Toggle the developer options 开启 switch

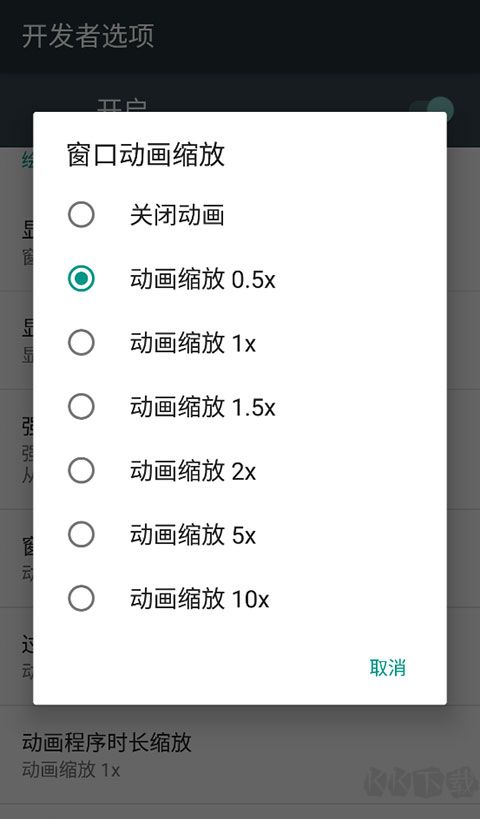click(x=432, y=109)
